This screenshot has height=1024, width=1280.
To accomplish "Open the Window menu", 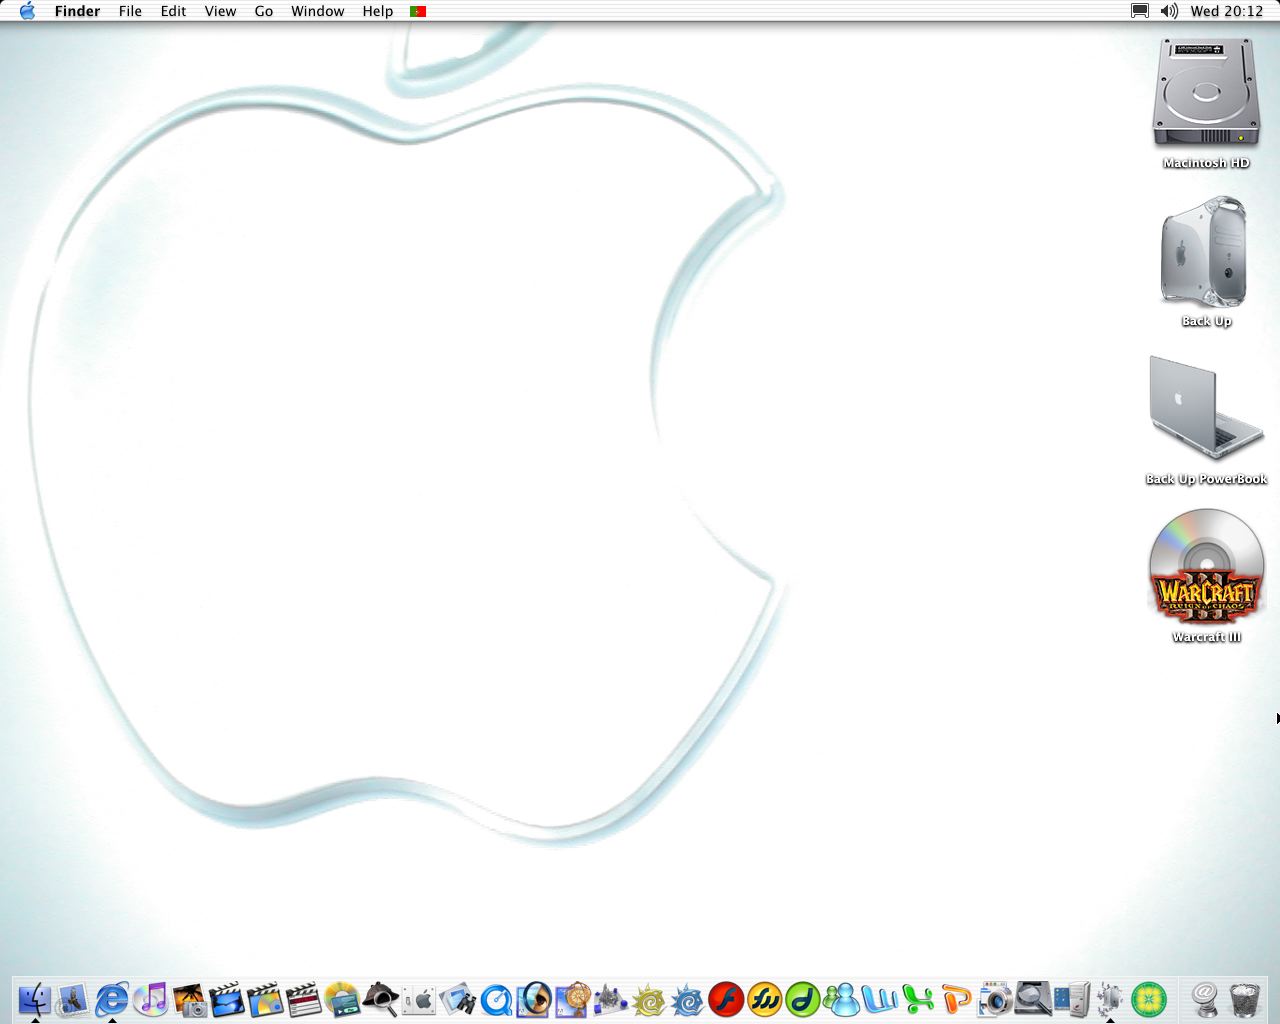I will (317, 11).
